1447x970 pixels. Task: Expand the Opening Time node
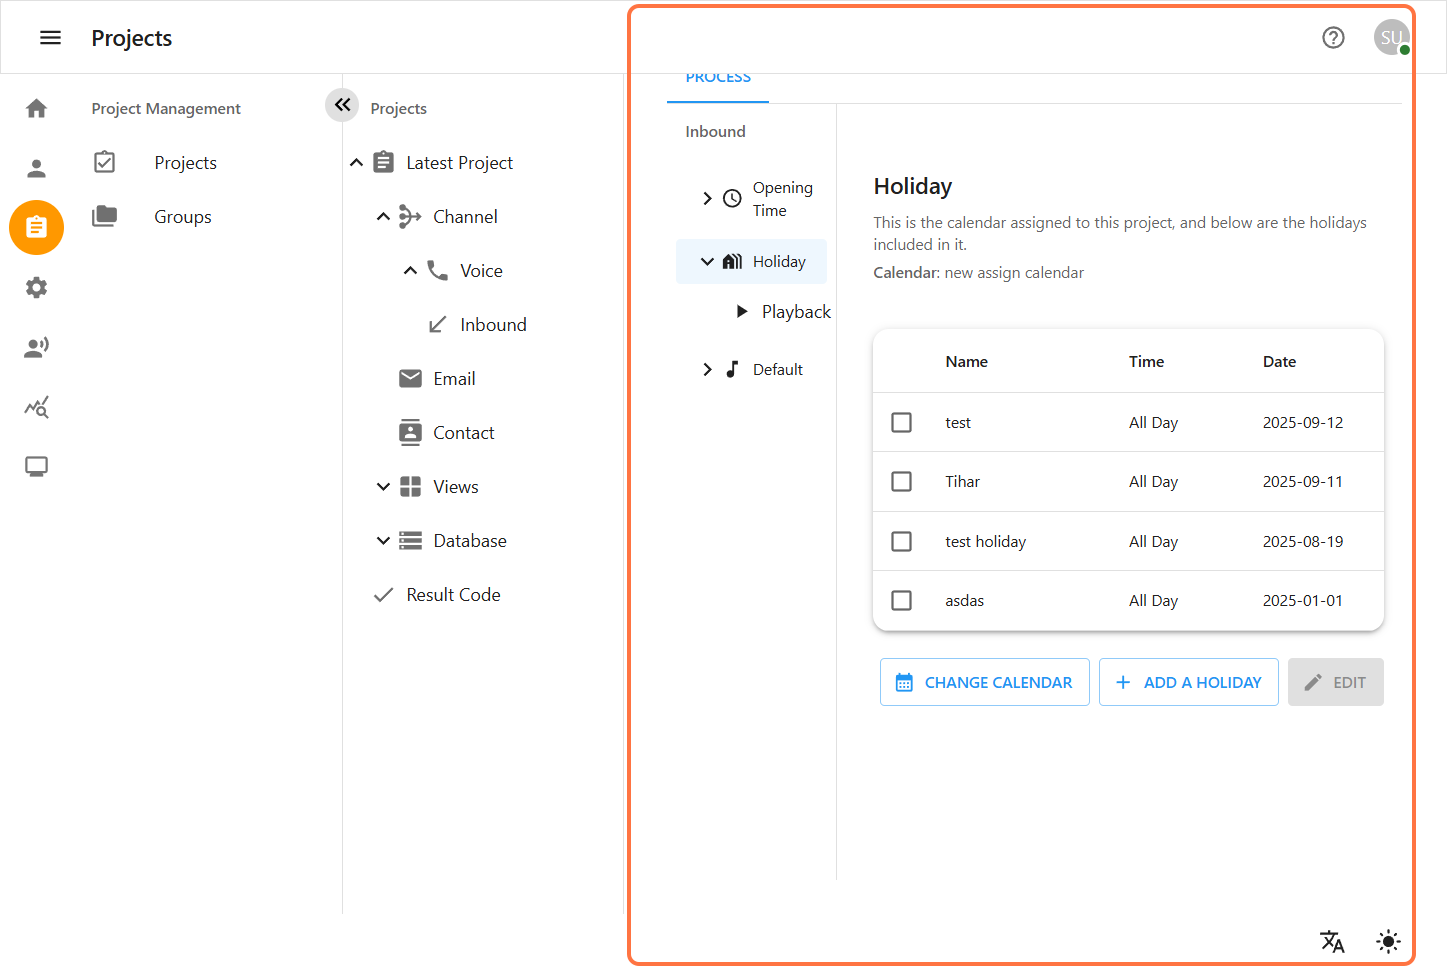coord(707,199)
